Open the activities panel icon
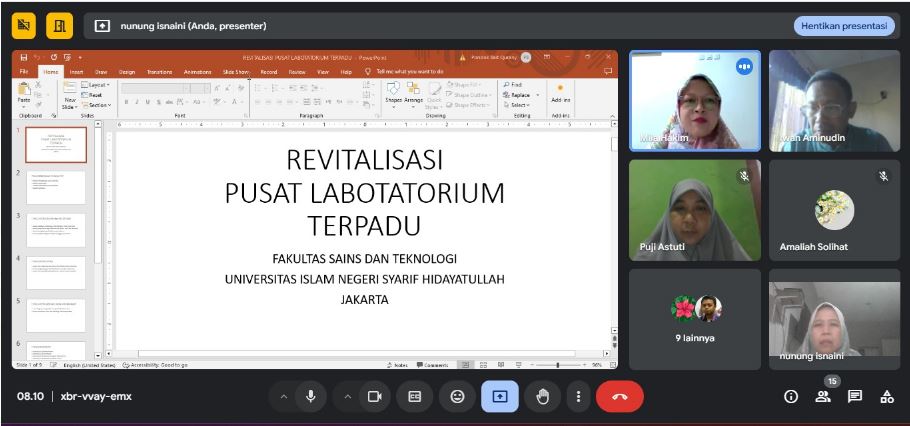The width and height of the screenshot is (910, 426). click(x=887, y=396)
